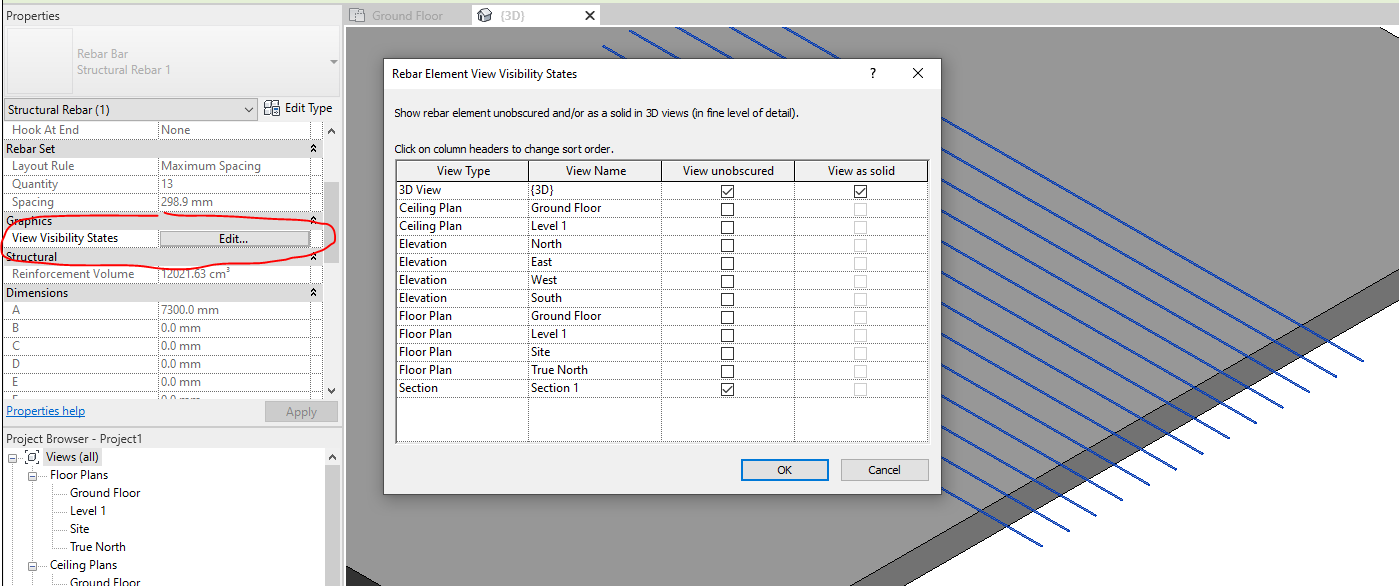
Task: Collapse the Structural section chevron
Action: 313,255
